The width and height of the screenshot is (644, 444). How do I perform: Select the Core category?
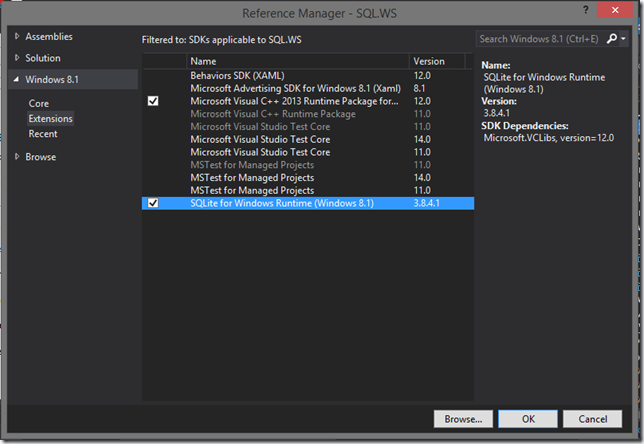click(x=39, y=104)
